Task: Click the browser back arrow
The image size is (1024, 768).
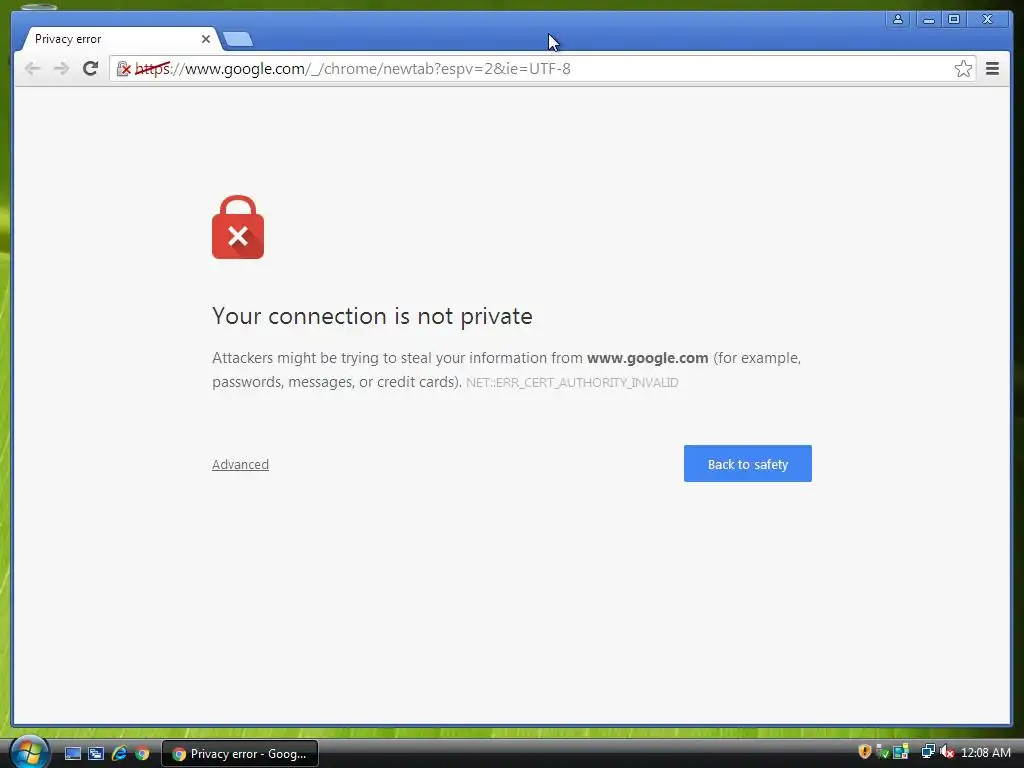Action: [x=32, y=69]
